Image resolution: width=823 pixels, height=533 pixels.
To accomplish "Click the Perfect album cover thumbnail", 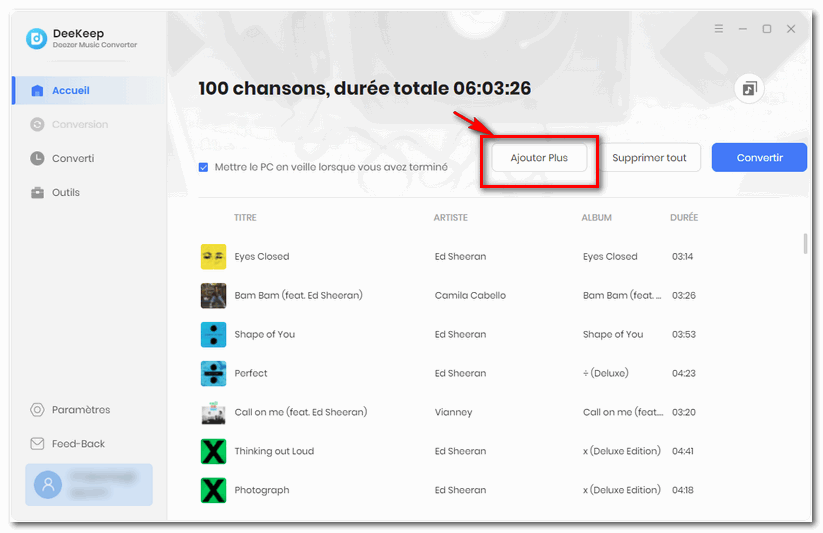I will (214, 373).
